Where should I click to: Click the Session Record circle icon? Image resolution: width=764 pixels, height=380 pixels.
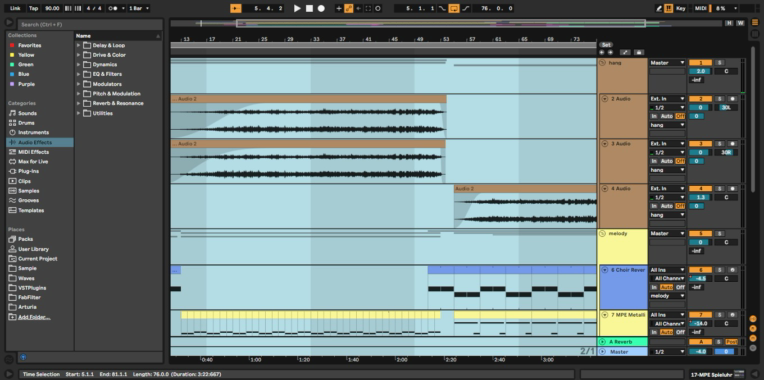tap(378, 8)
